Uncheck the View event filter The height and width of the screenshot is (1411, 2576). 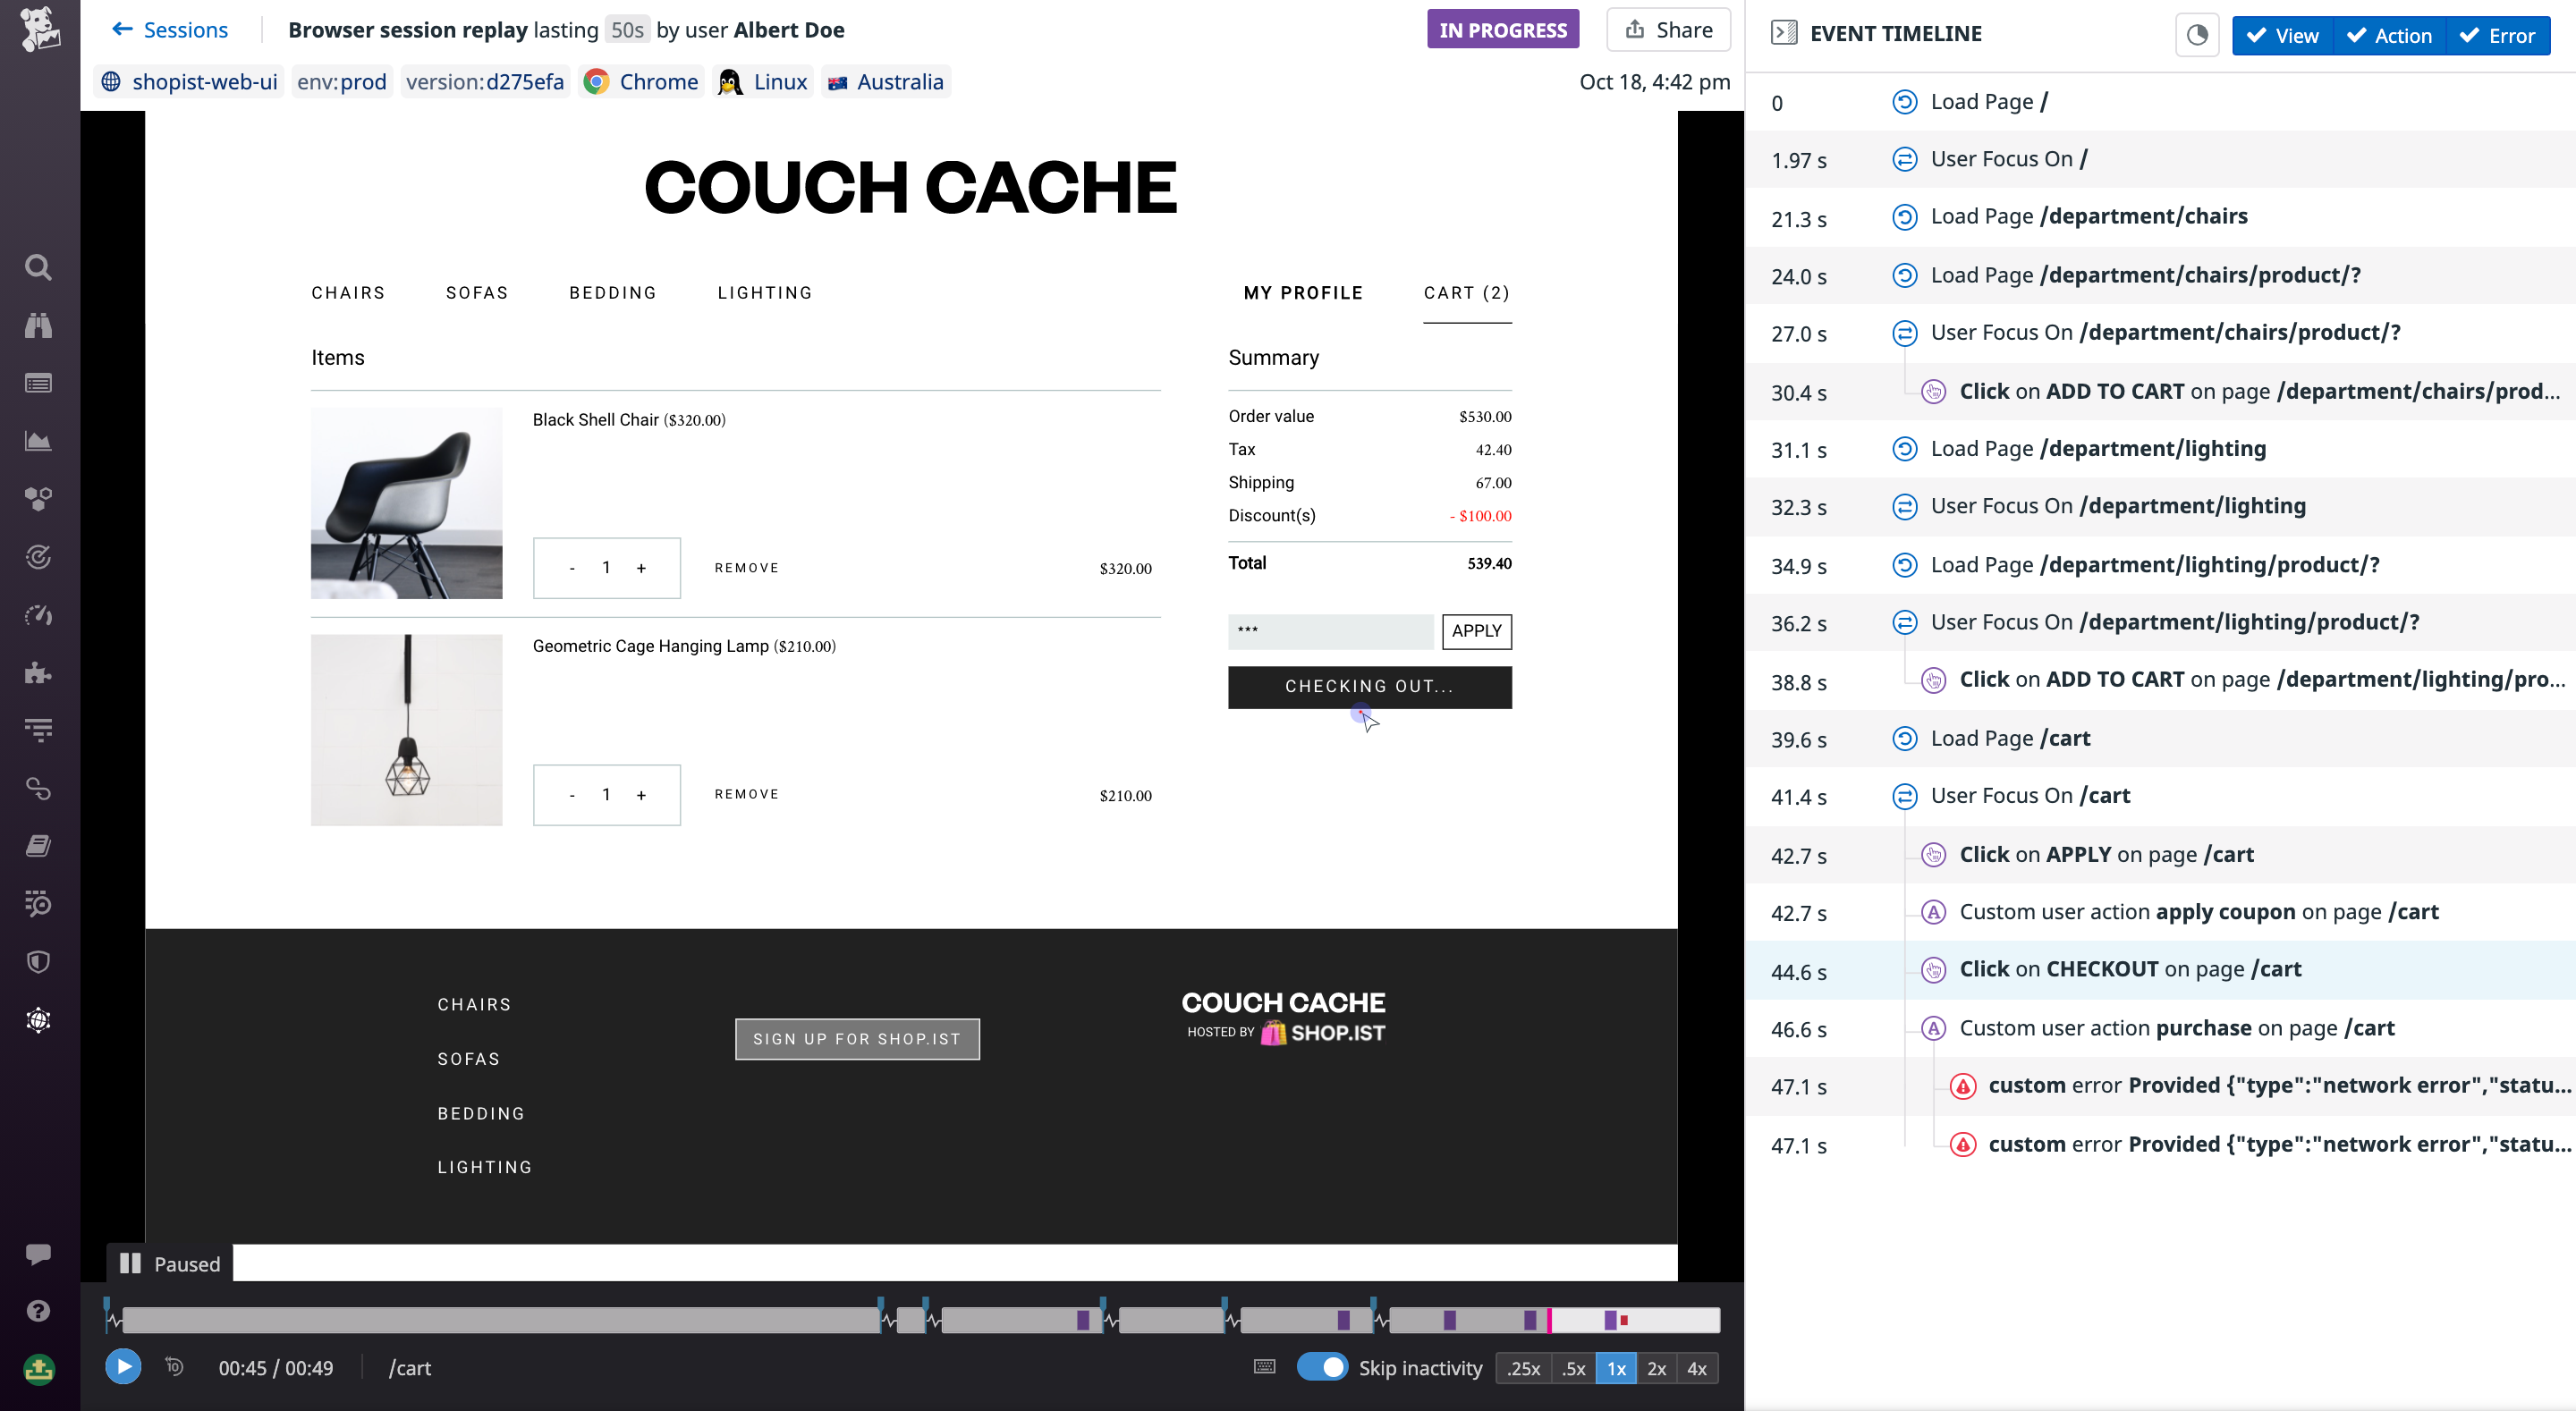pyautogui.click(x=2282, y=36)
